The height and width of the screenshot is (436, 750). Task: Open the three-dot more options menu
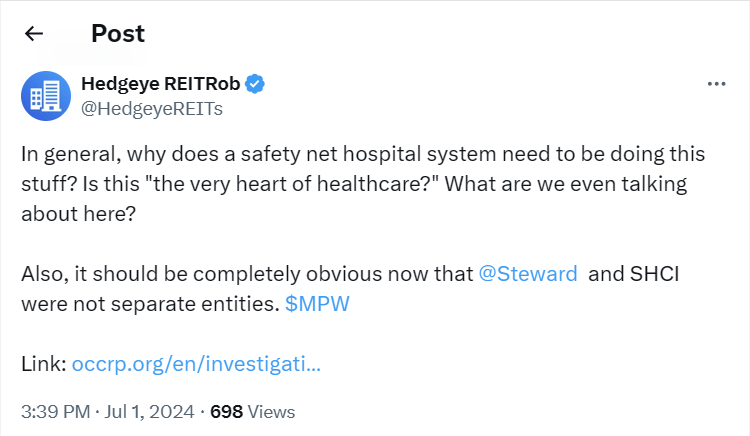716,84
